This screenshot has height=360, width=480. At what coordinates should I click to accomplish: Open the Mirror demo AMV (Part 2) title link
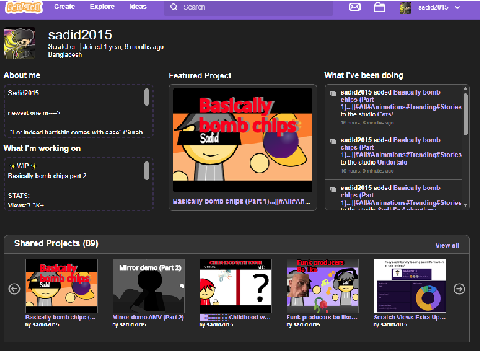(148, 317)
